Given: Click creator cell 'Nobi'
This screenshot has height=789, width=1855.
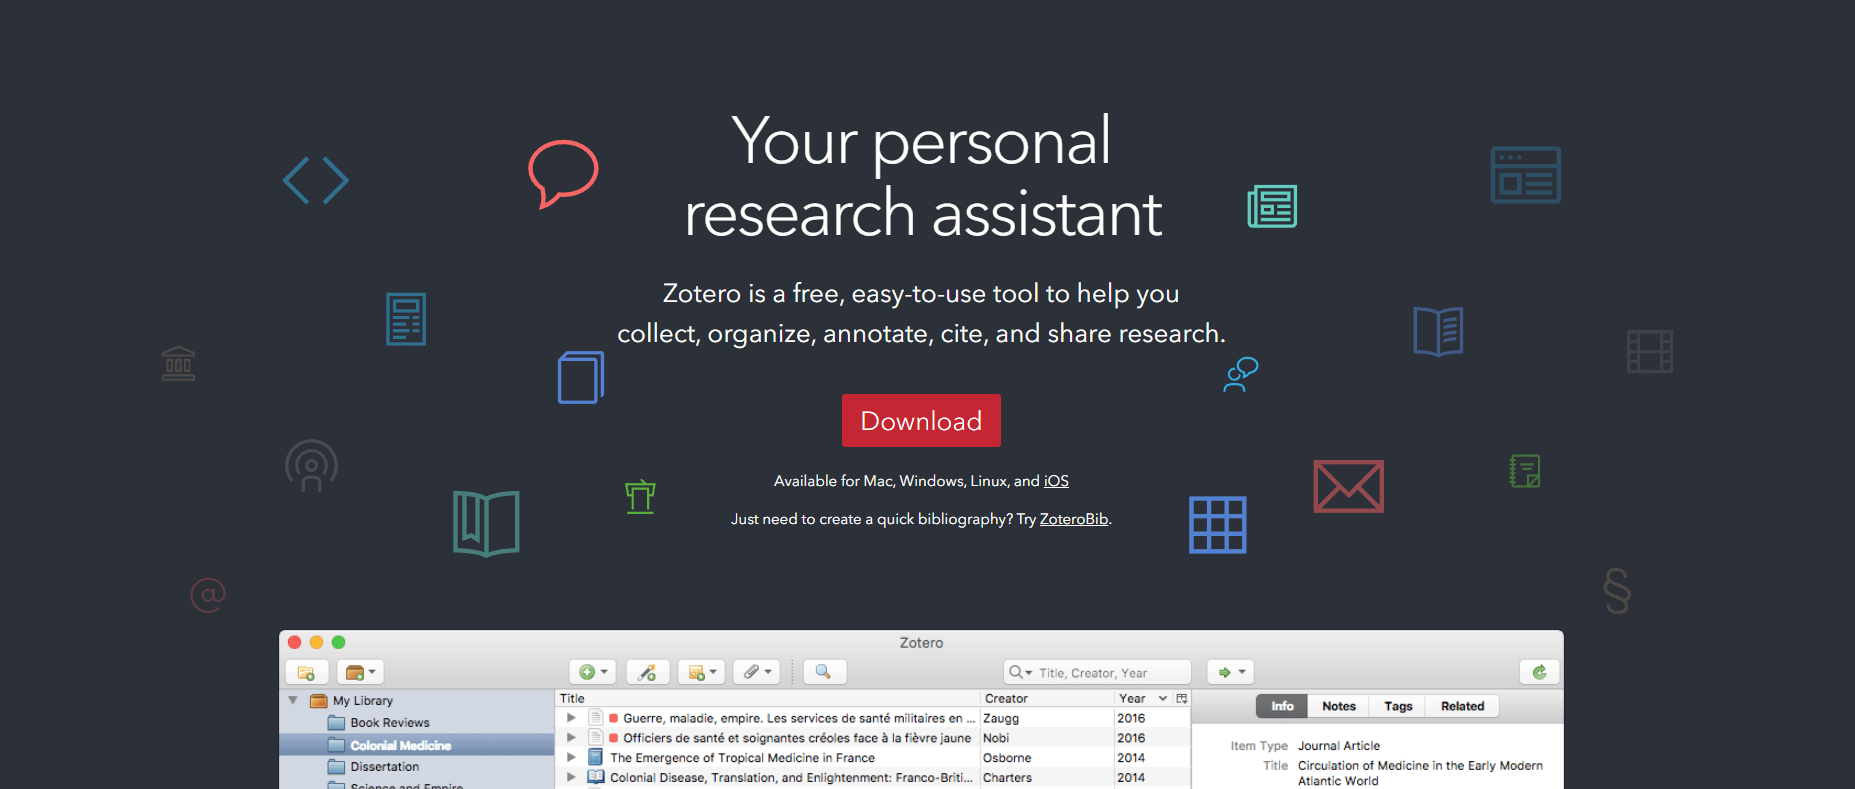Looking at the screenshot, I should [x=996, y=738].
